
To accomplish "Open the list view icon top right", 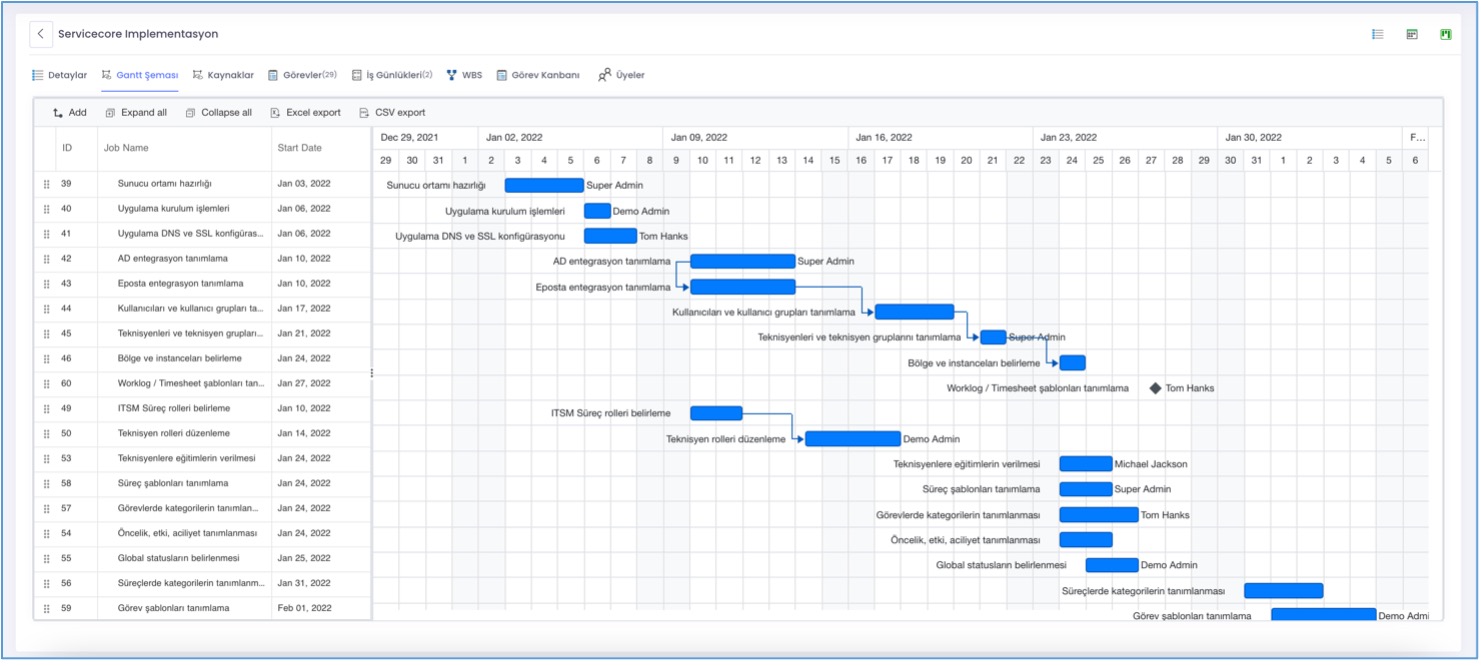I will point(1378,33).
